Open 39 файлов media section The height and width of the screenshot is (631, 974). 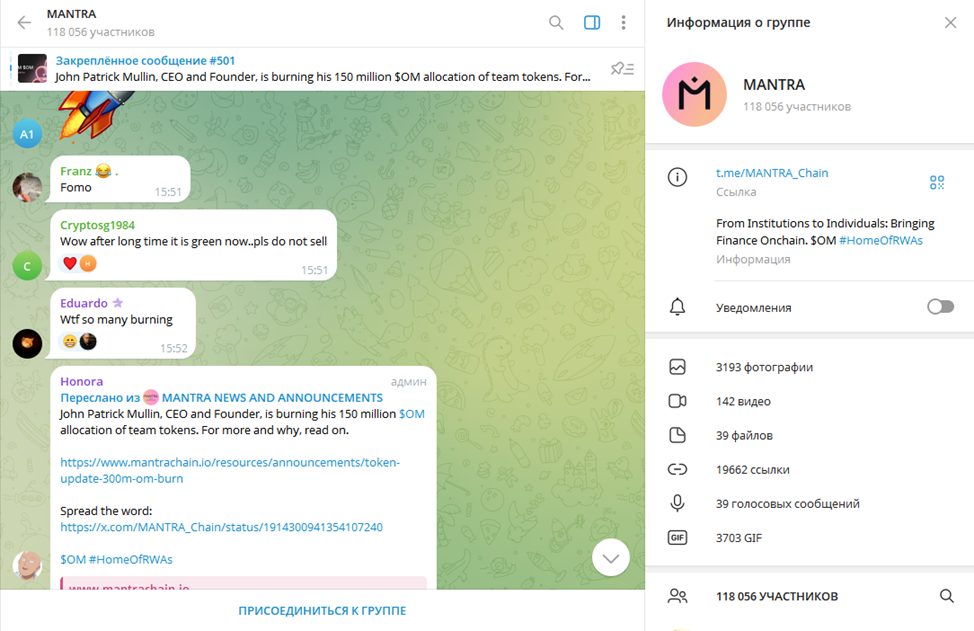point(744,435)
